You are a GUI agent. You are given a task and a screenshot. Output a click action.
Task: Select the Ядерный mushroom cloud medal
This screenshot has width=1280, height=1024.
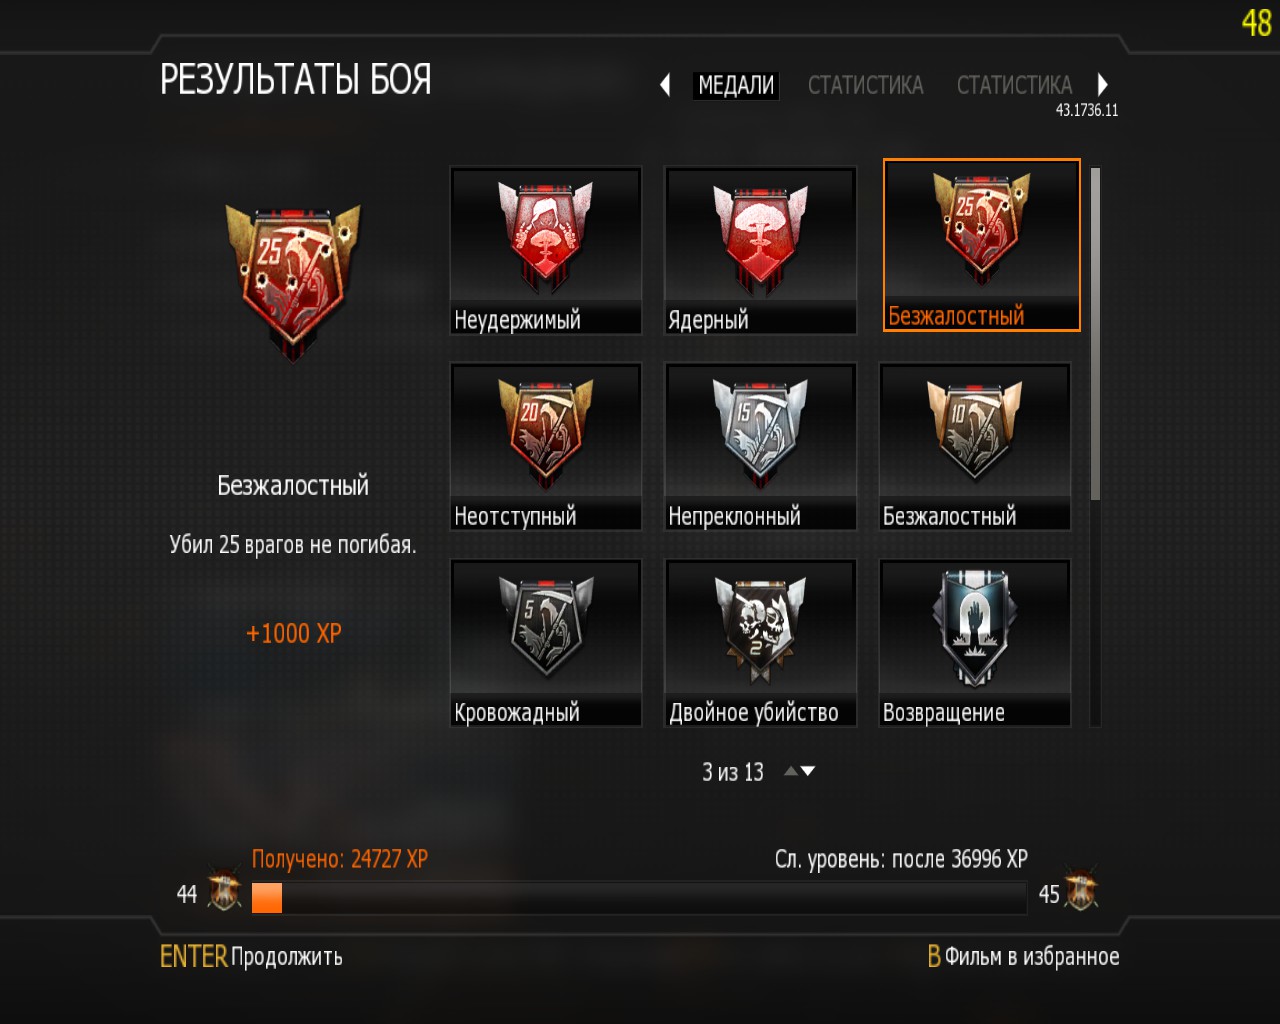(x=760, y=250)
